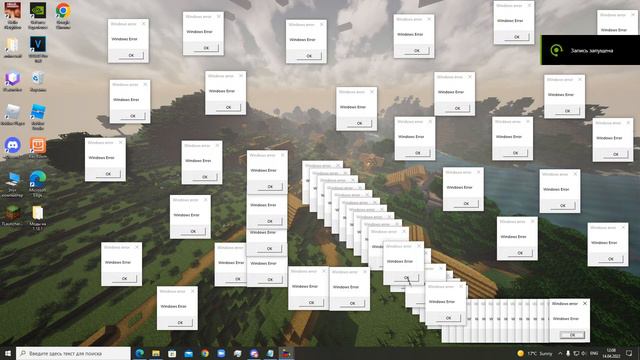The width and height of the screenshot is (640, 360).
Task: Open the volume tray icon
Action: [x=584, y=353]
